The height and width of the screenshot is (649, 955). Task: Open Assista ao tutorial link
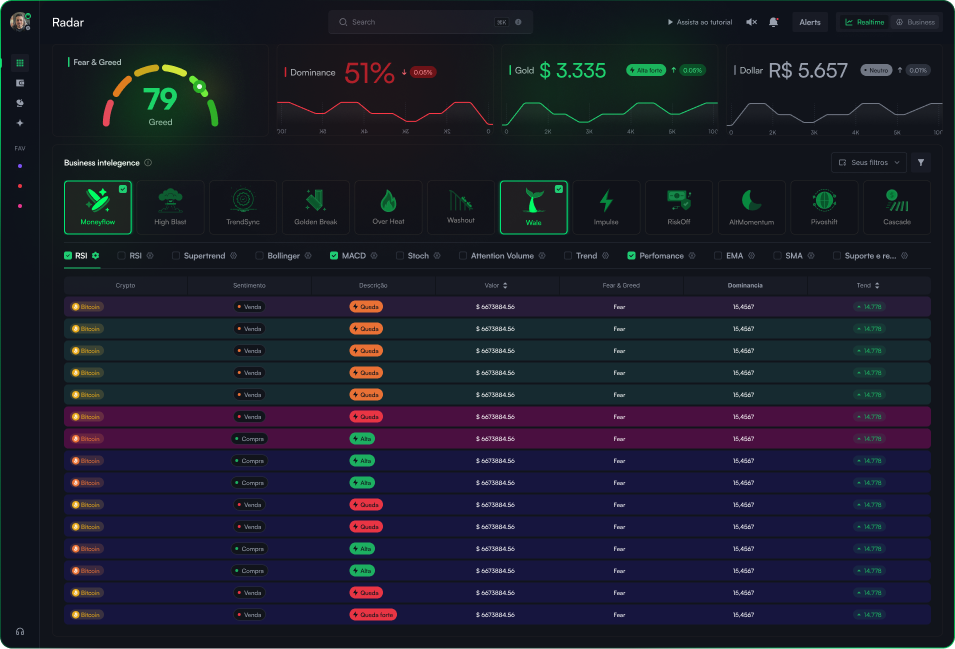coord(699,21)
